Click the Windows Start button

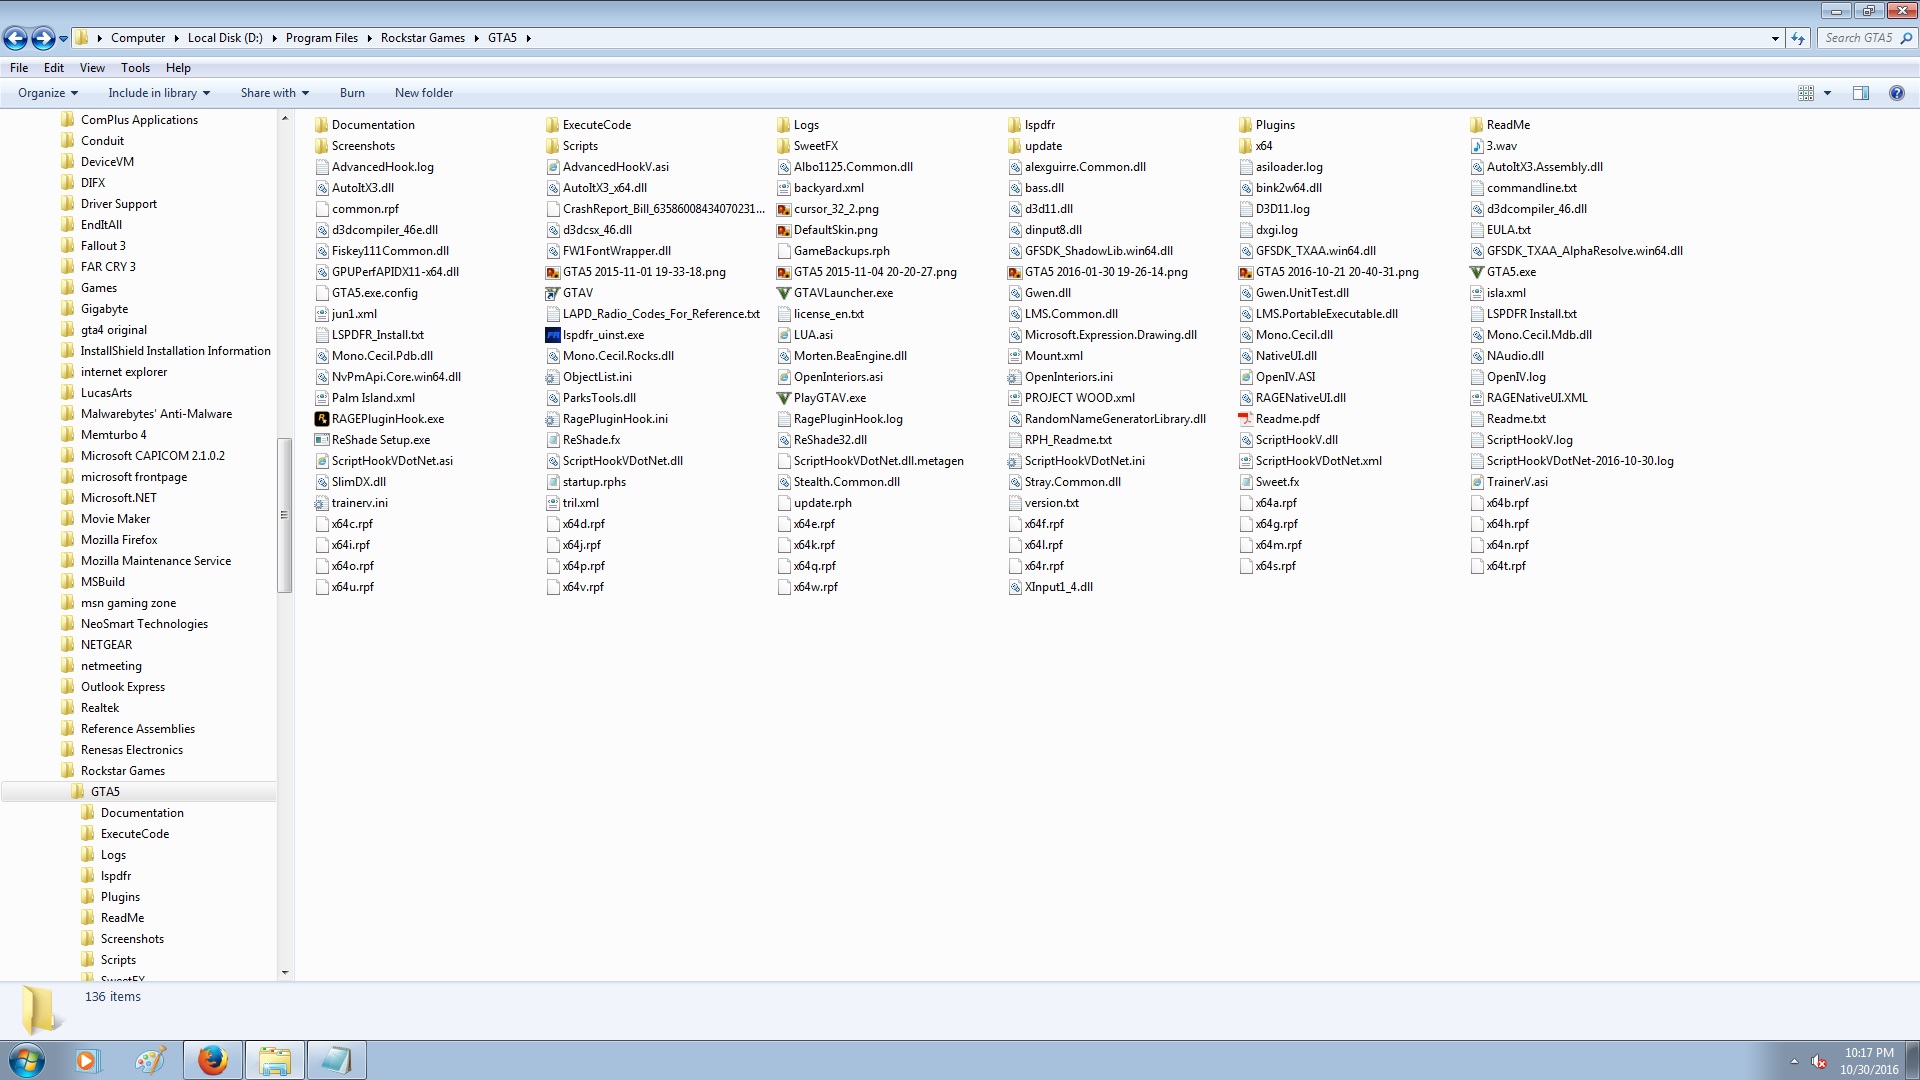(27, 1060)
